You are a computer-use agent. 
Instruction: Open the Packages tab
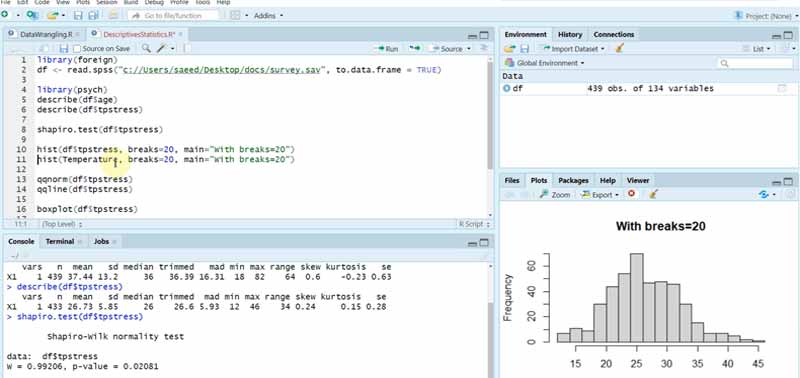point(573,180)
